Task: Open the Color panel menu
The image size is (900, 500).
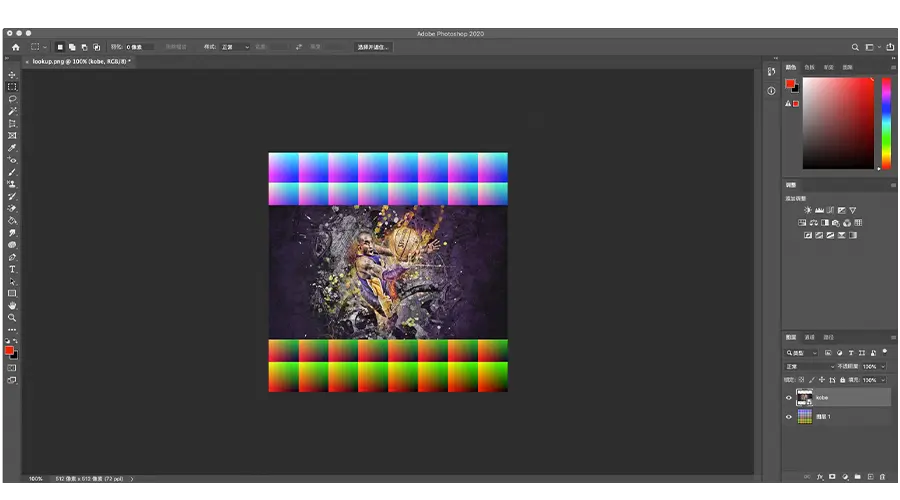Action: pos(893,67)
